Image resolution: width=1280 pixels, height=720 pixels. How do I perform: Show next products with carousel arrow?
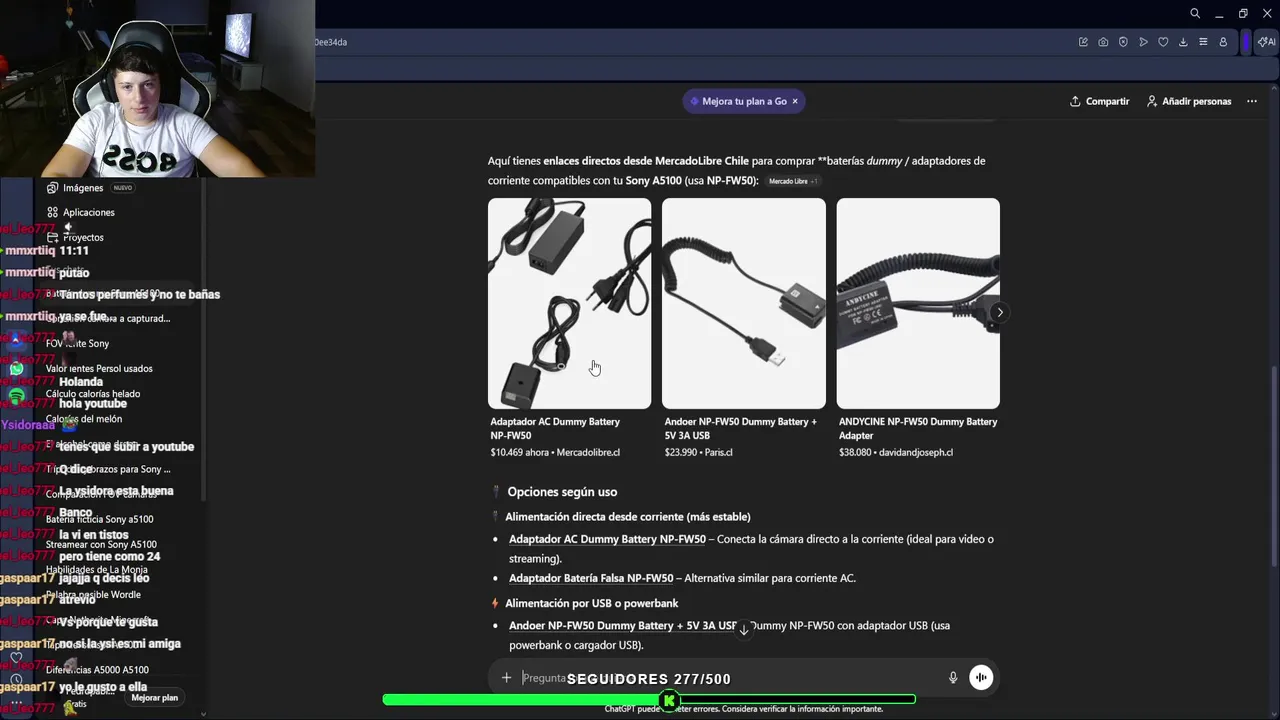(x=999, y=312)
